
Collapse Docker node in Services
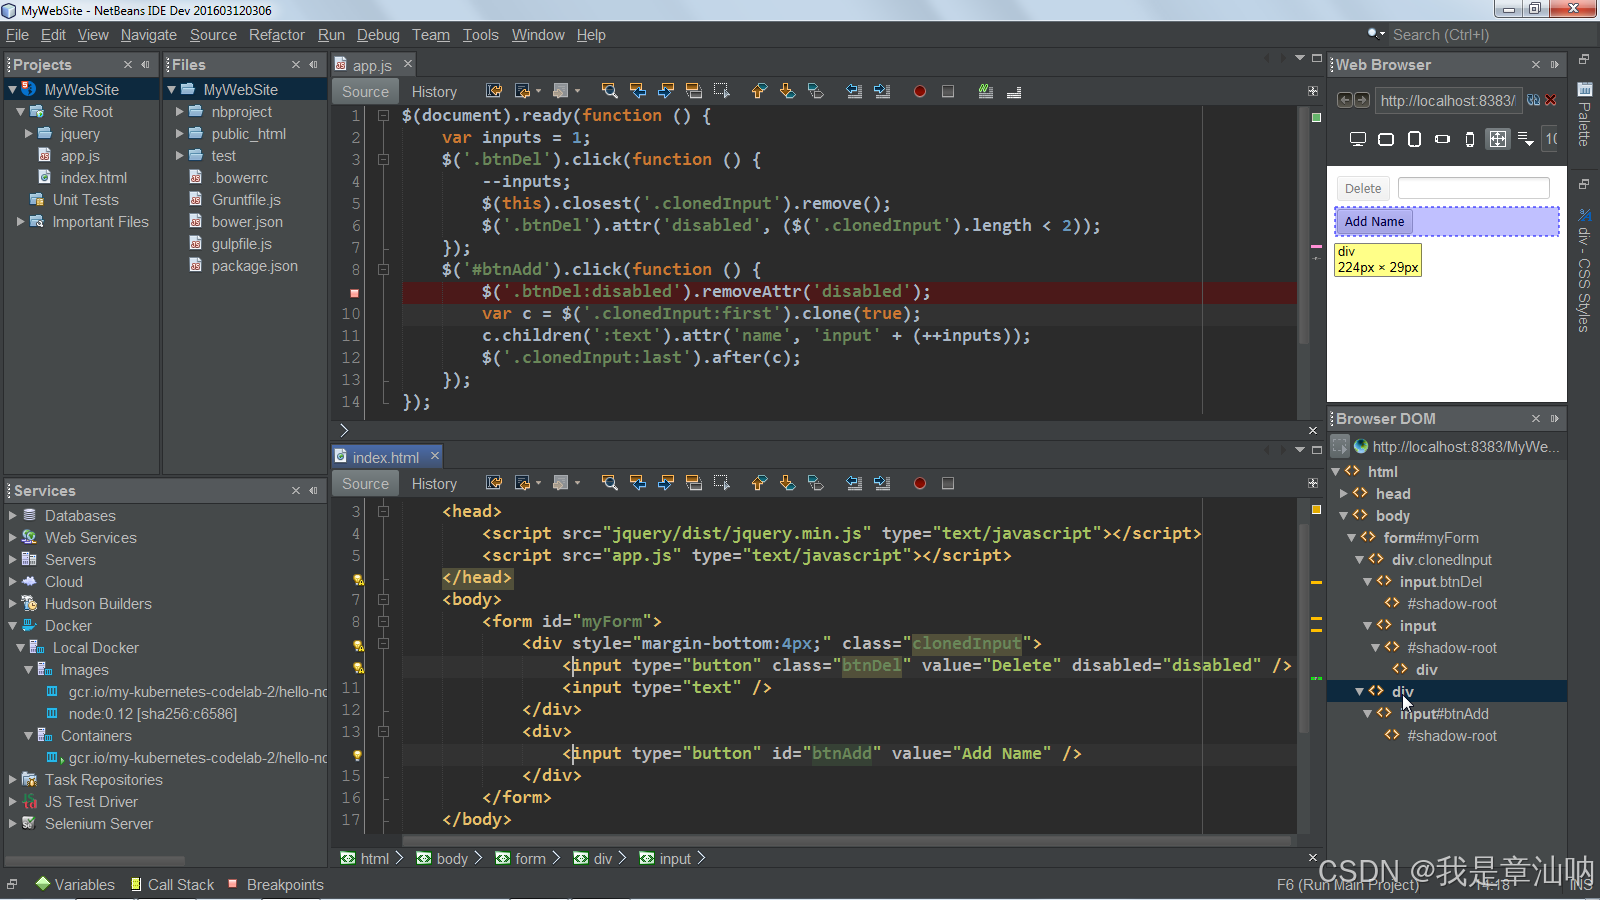tap(12, 626)
